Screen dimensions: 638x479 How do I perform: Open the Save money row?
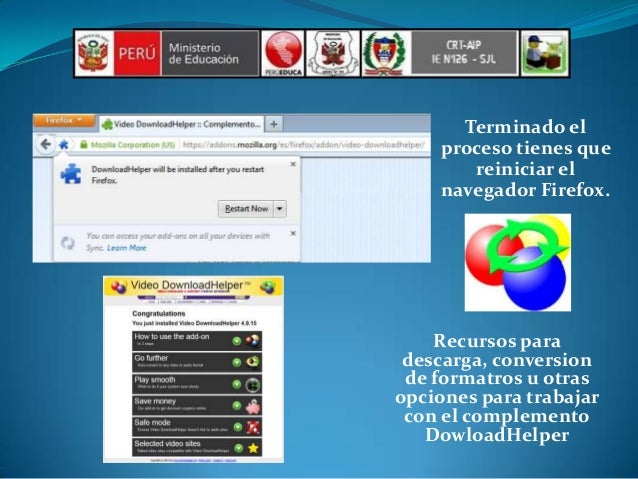197,405
